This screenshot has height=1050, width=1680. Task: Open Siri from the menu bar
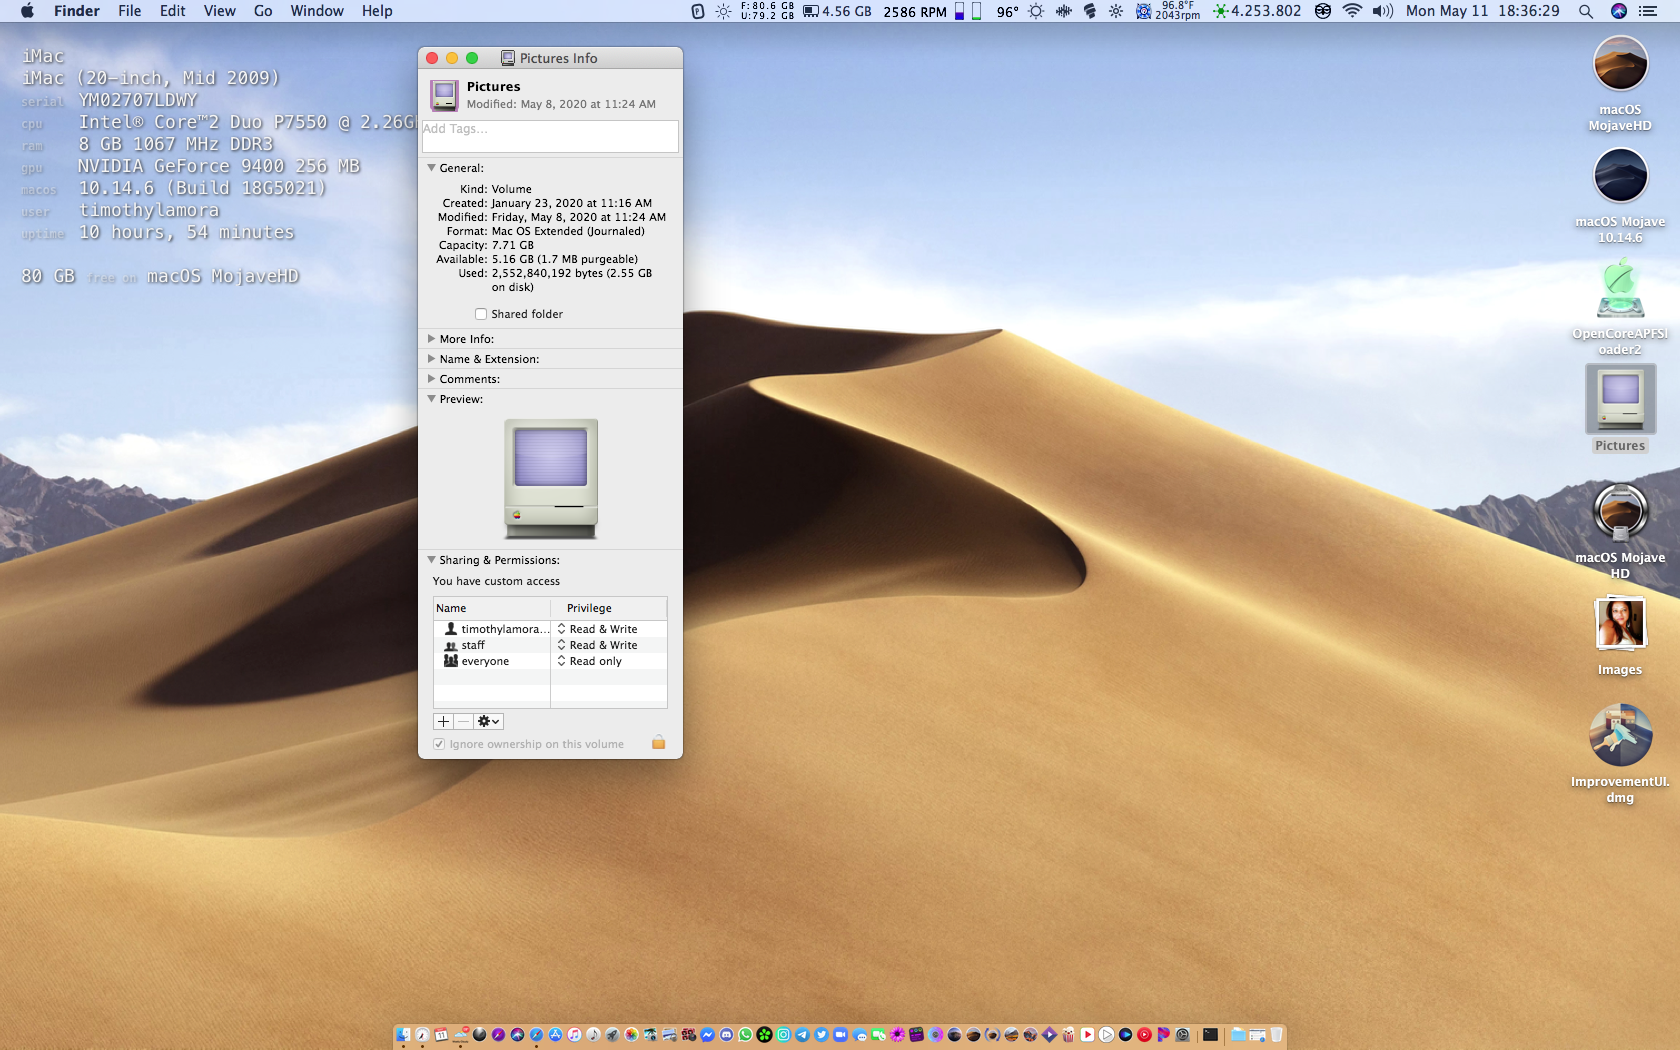(1619, 11)
